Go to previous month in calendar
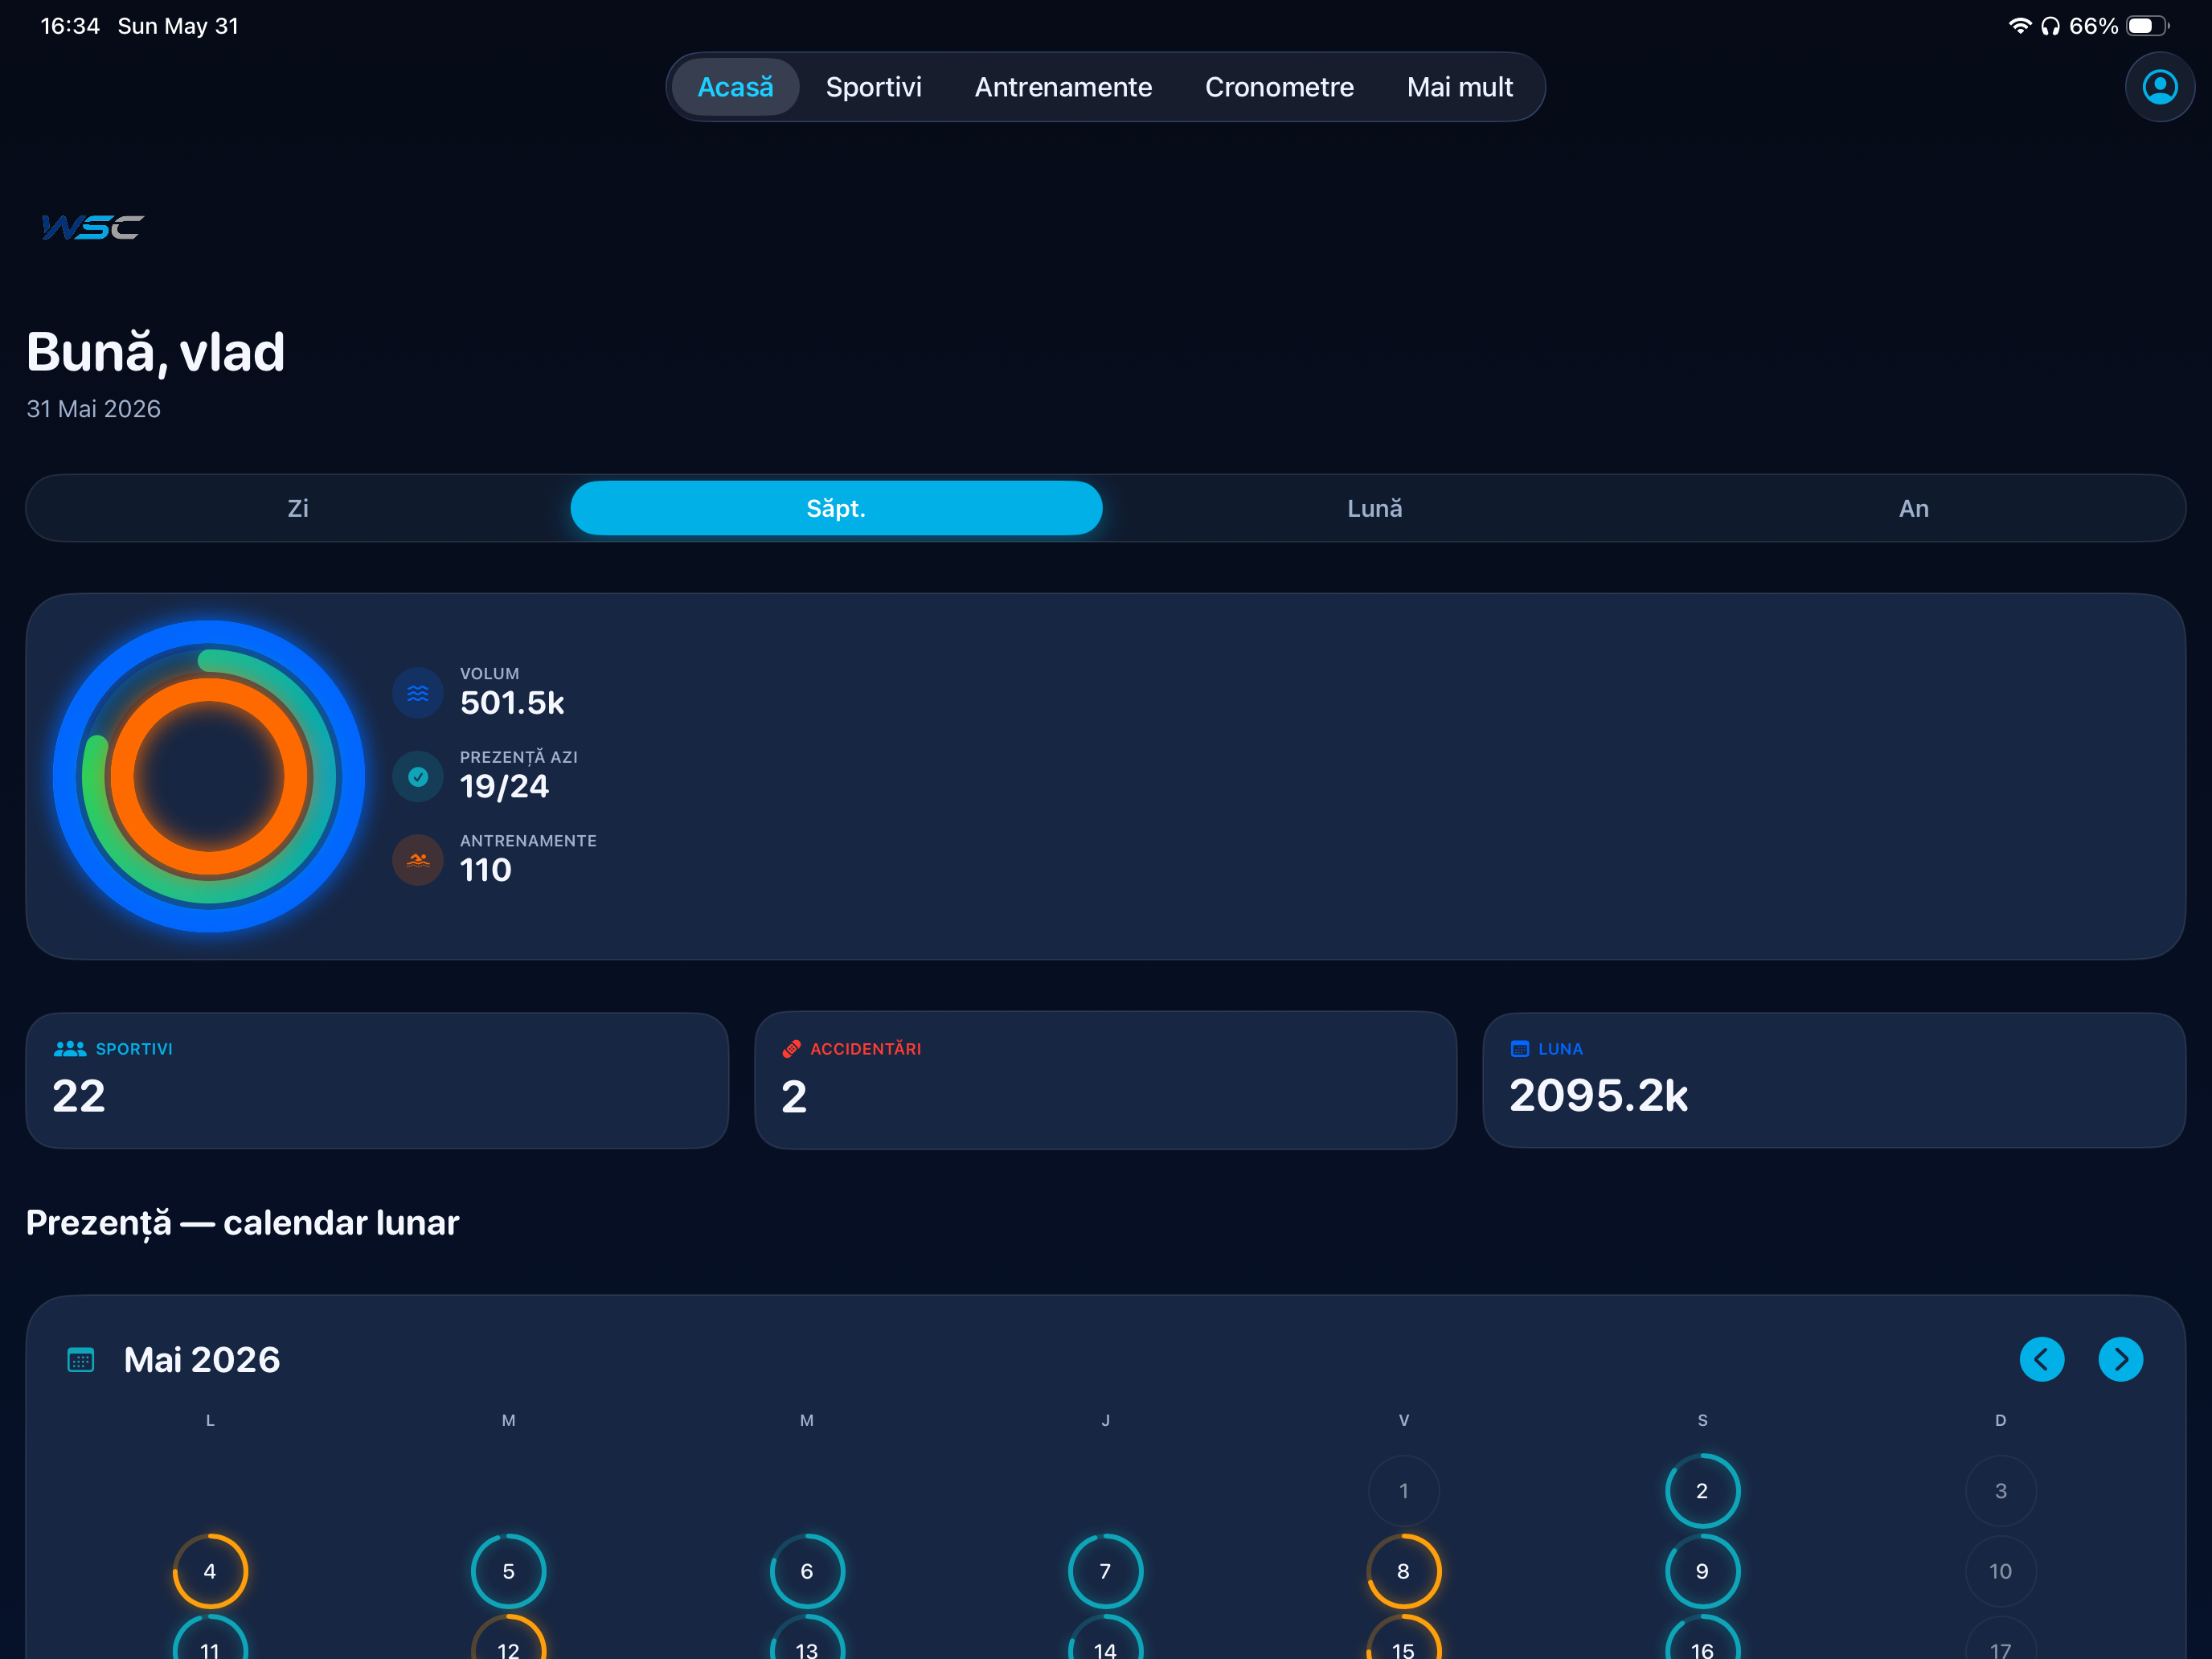 [2042, 1359]
